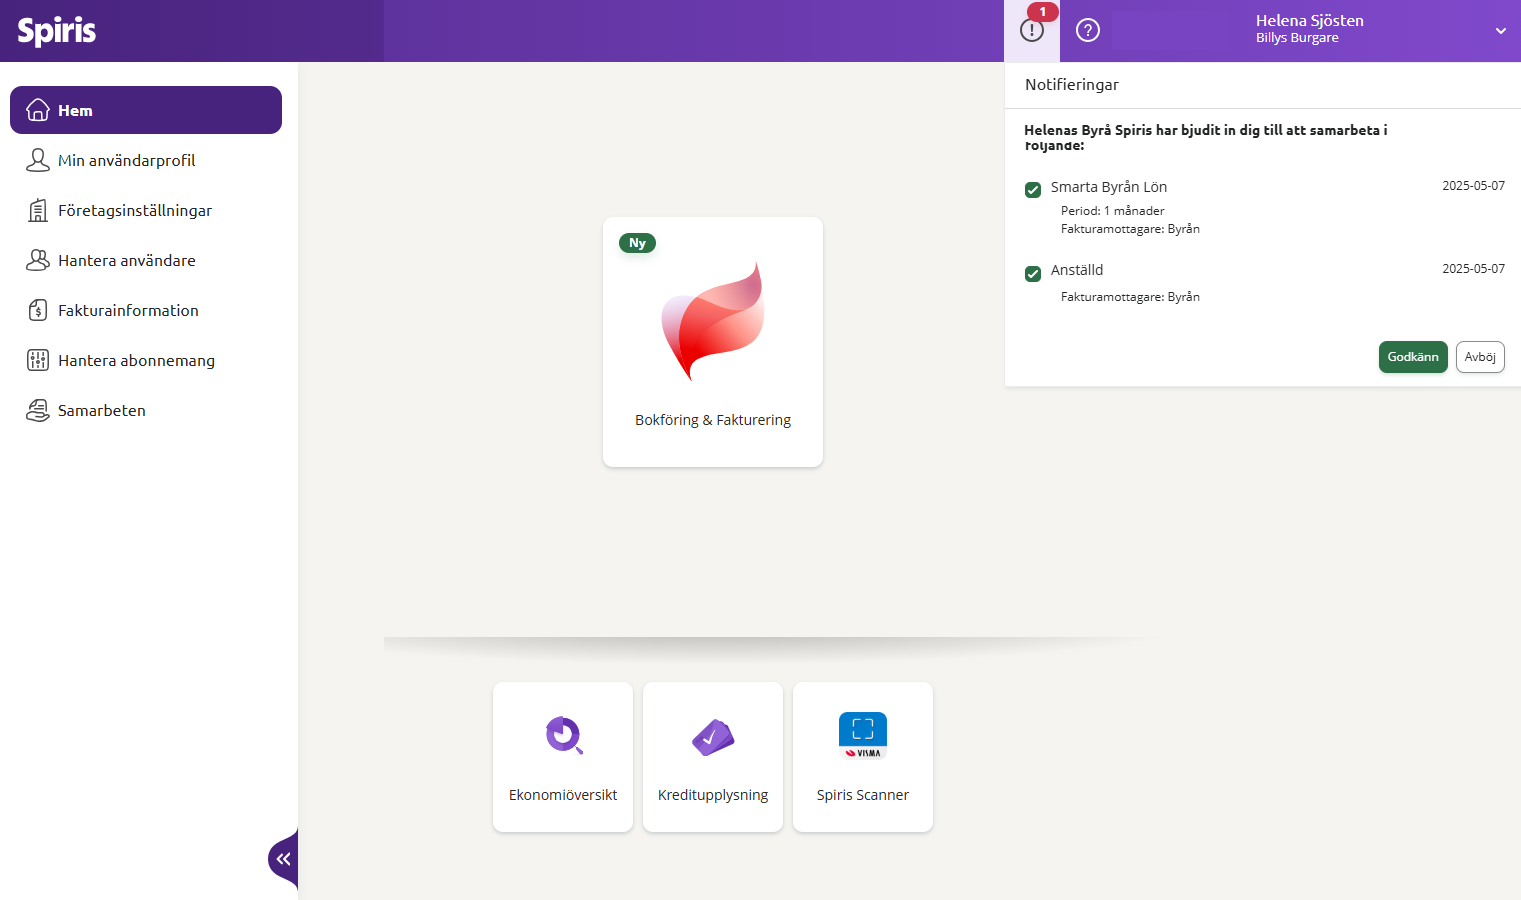1521x900 pixels.
Task: Click the Spiris logo
Action: 57,31
